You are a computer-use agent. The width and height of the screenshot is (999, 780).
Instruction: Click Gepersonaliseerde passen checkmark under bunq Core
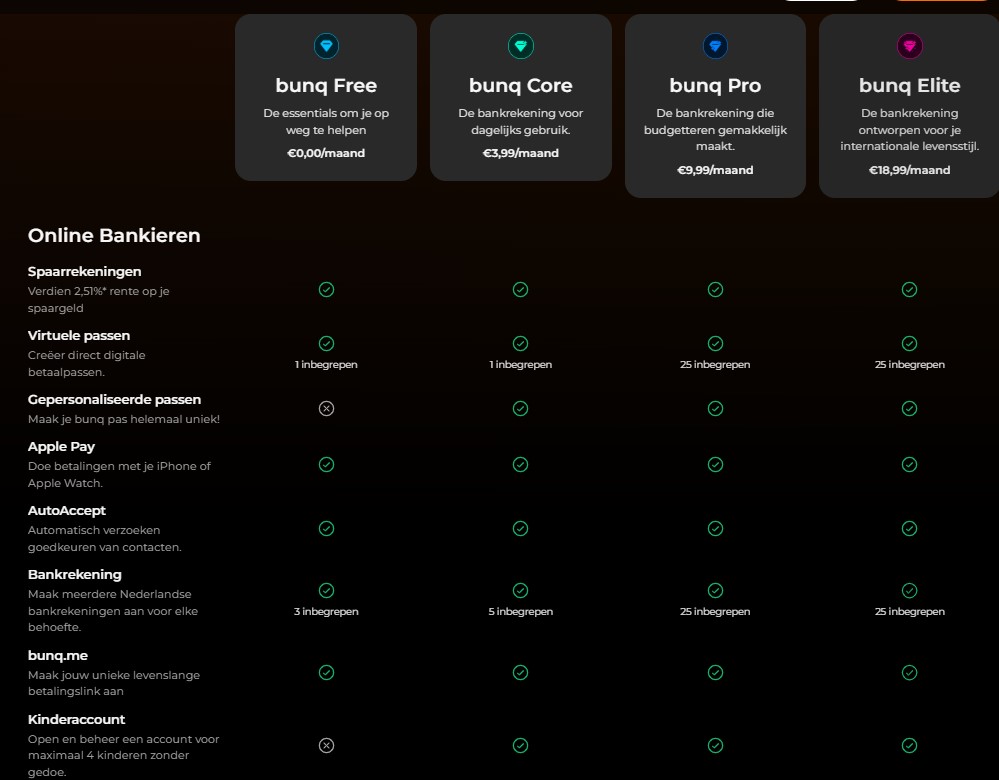coord(520,408)
